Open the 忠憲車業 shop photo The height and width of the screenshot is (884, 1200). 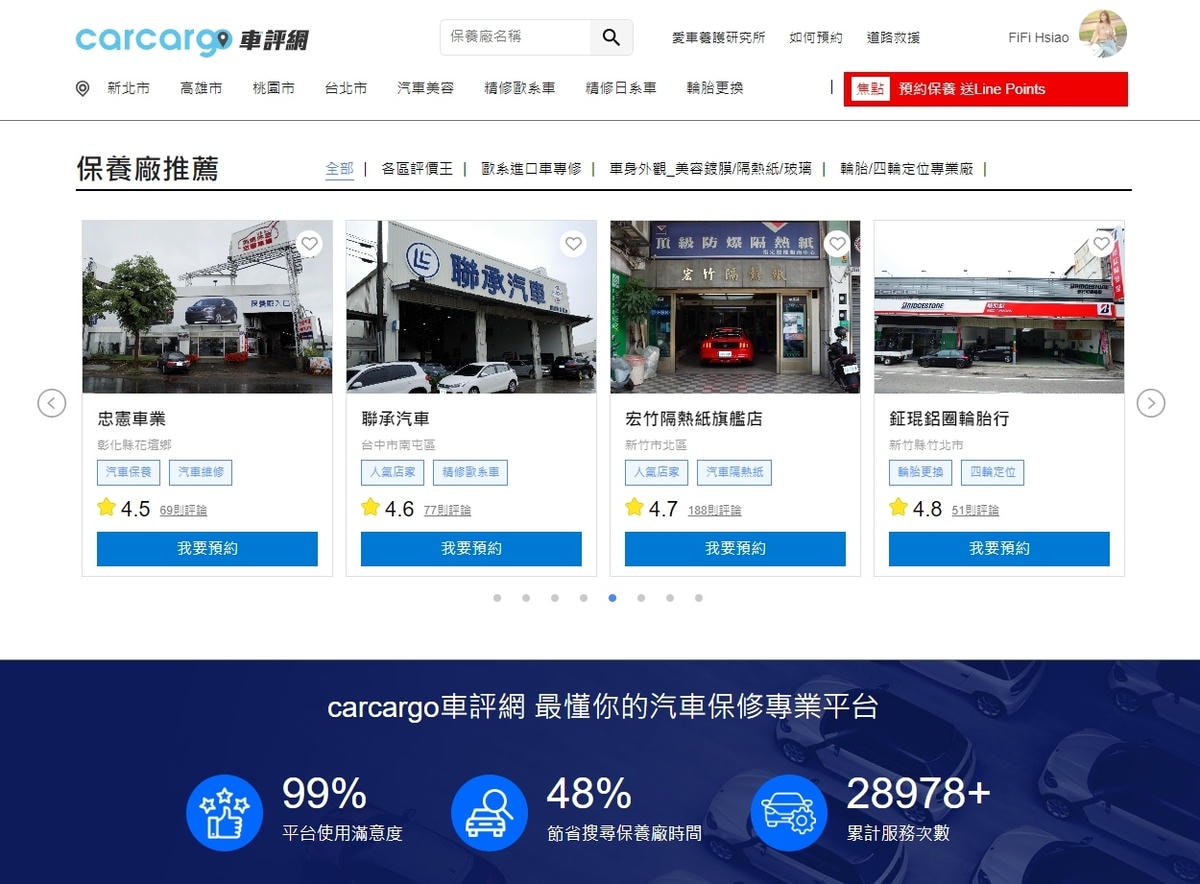click(207, 307)
